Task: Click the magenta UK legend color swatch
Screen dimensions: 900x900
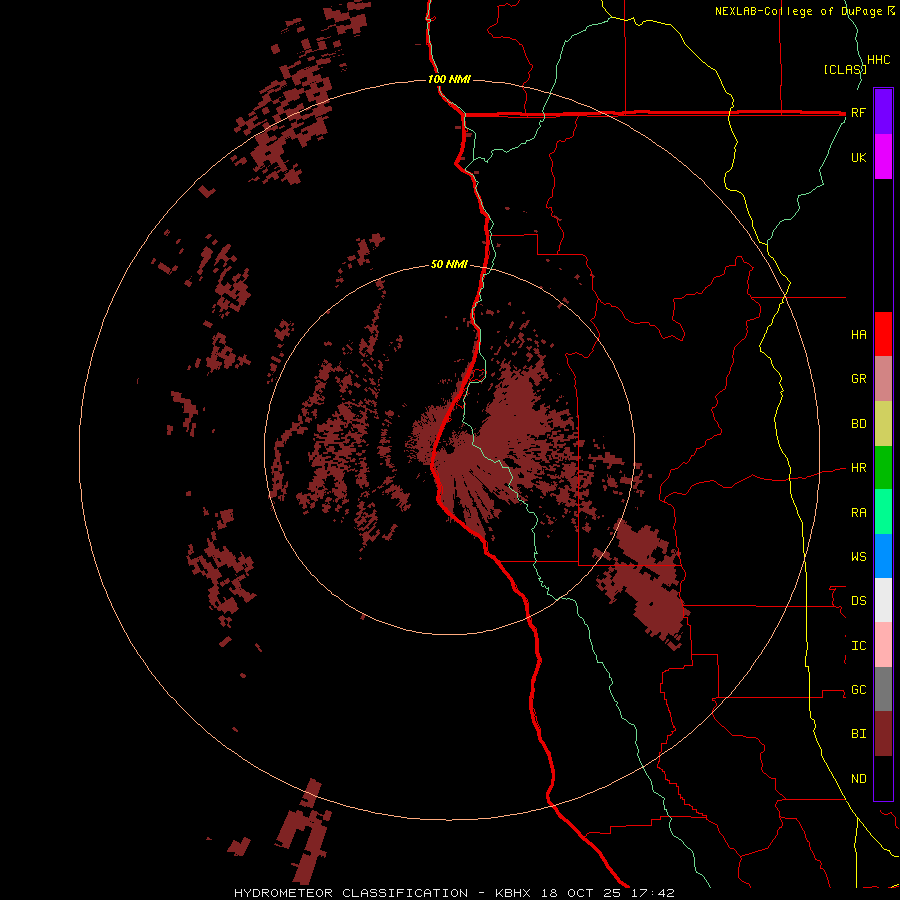Action: 883,157
